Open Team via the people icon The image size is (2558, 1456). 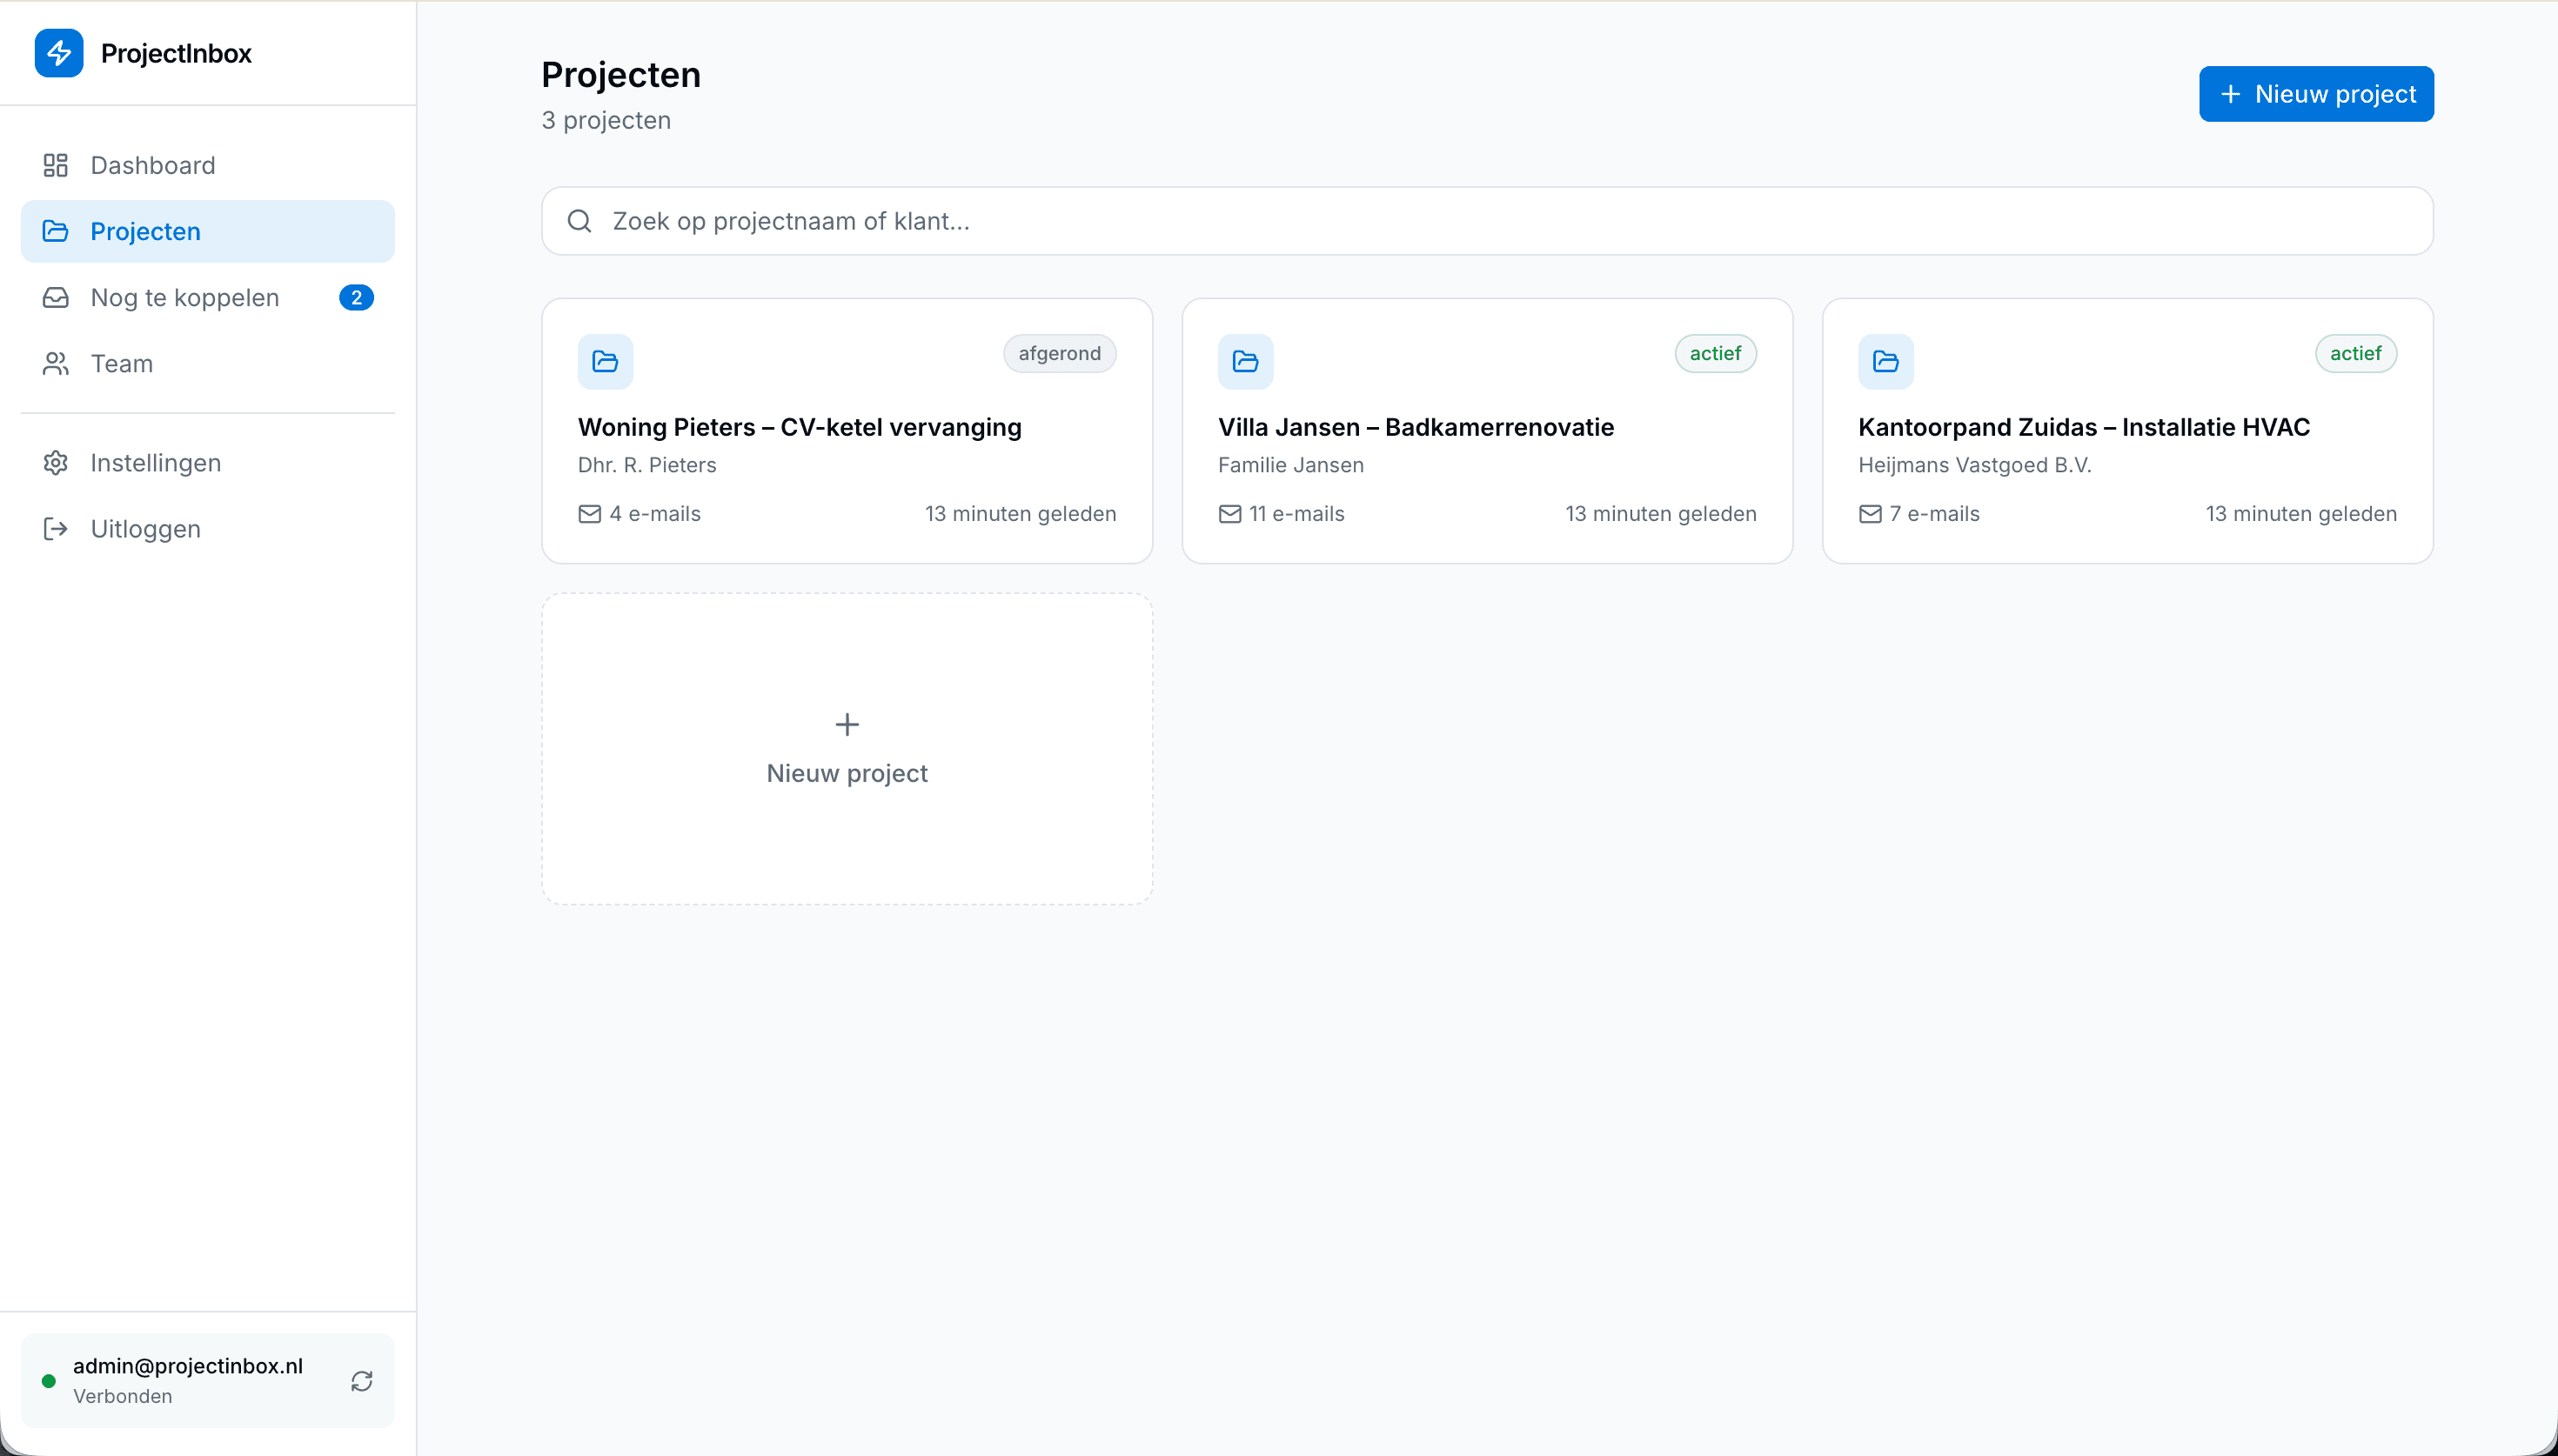(56, 363)
